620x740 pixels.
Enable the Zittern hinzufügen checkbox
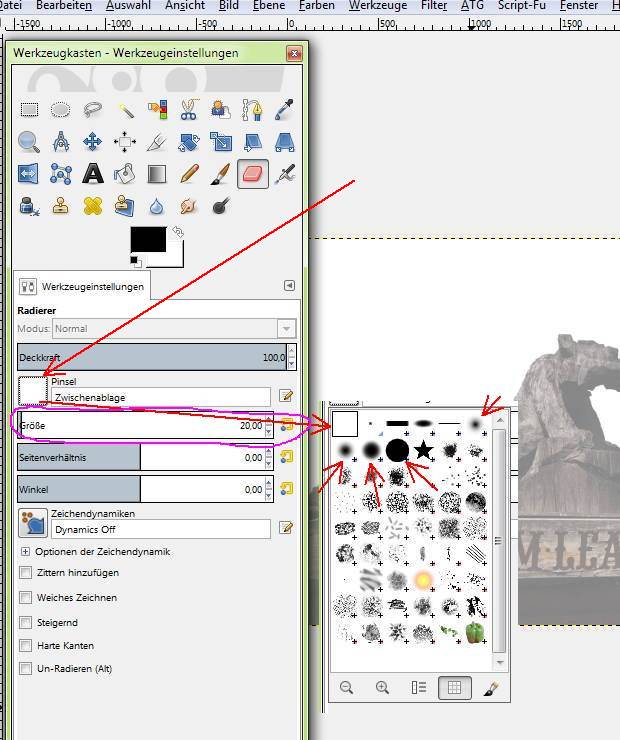(x=26, y=573)
